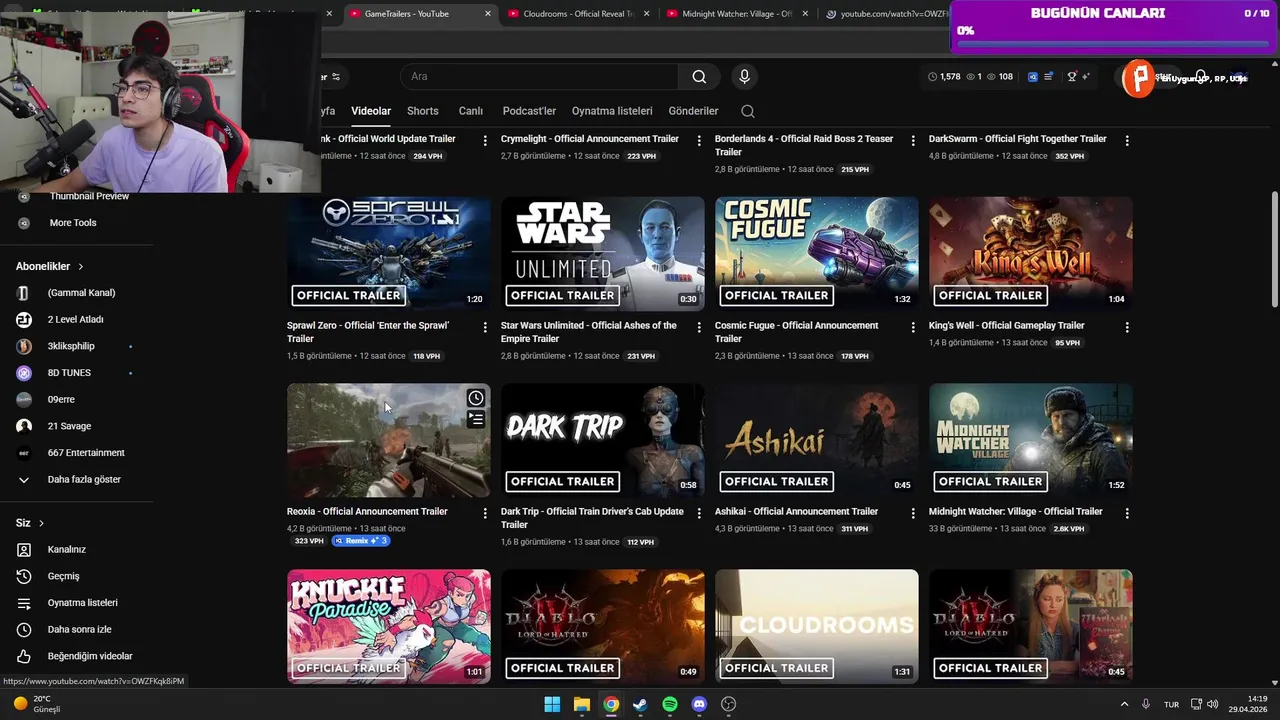Click the Bugünün Canları progress bar
This screenshot has height=720, width=1280.
click(x=1113, y=44)
